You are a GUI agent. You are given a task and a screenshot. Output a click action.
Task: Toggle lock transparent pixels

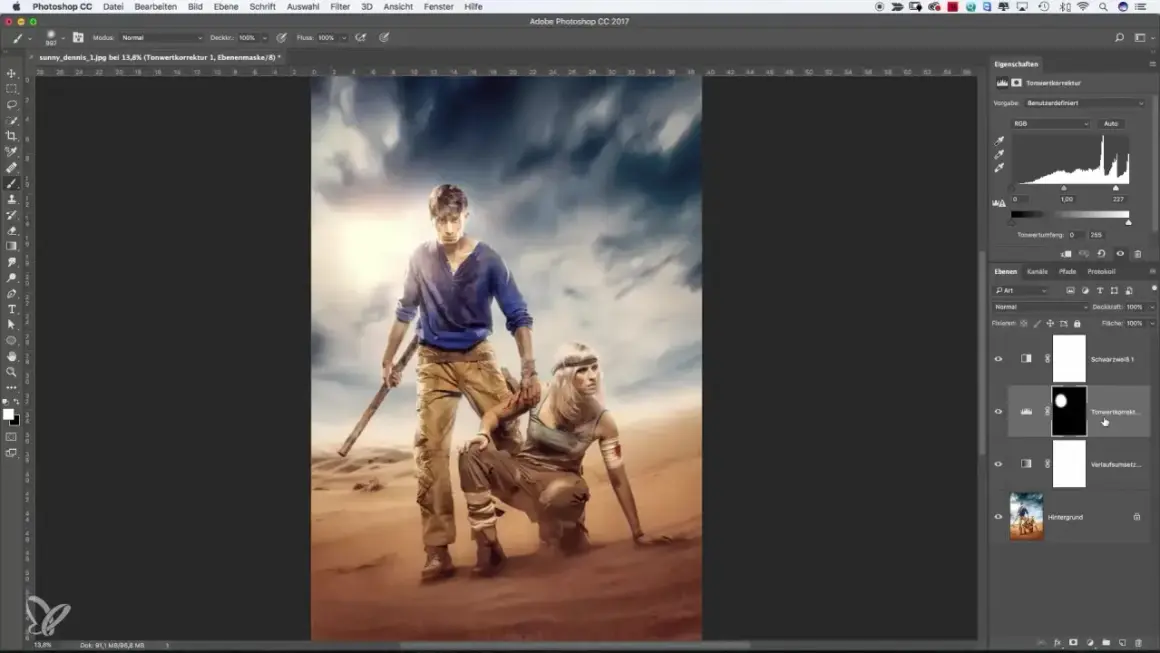point(1024,323)
